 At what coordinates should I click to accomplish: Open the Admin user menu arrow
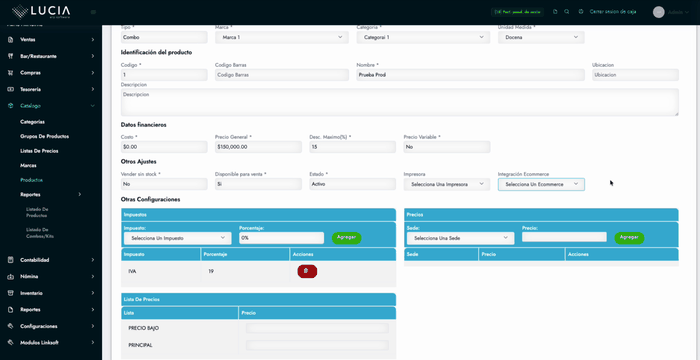click(687, 13)
